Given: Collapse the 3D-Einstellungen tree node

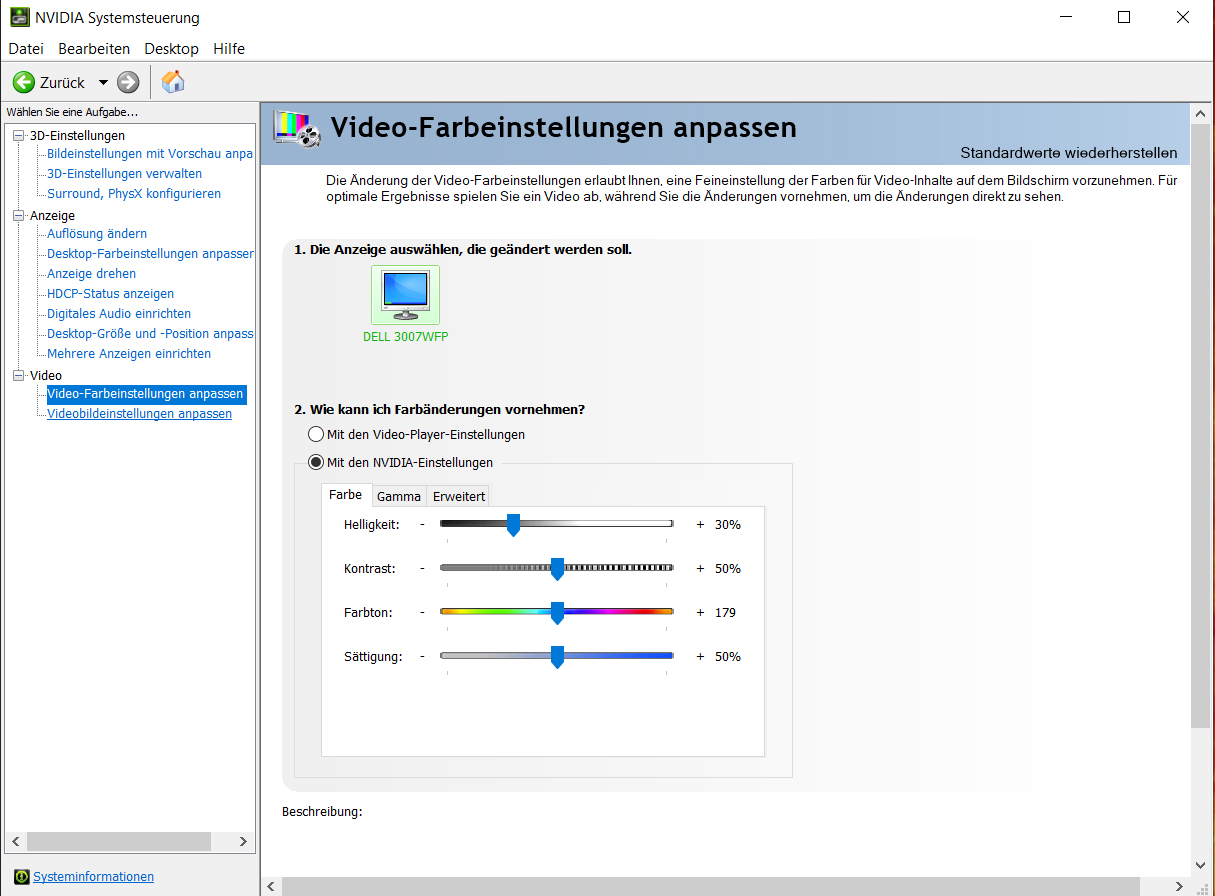Looking at the screenshot, I should [19, 135].
